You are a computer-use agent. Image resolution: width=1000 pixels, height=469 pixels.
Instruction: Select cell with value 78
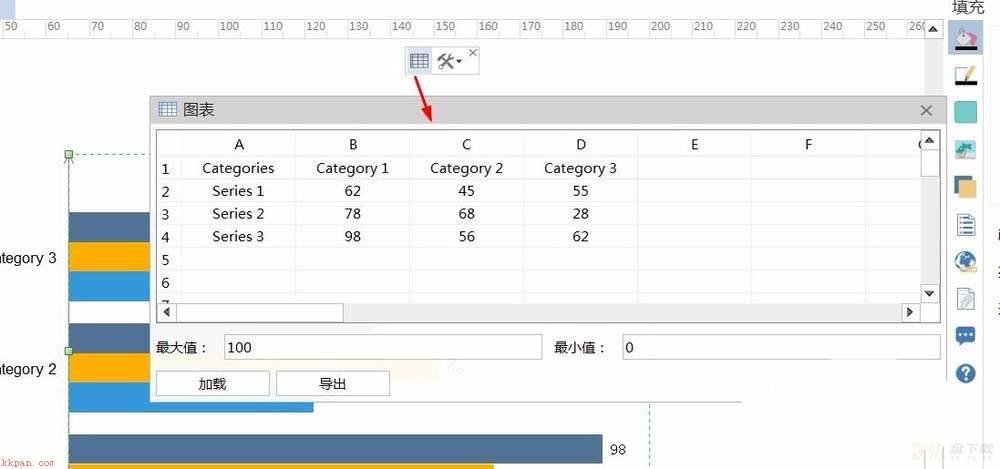pyautogui.click(x=353, y=214)
